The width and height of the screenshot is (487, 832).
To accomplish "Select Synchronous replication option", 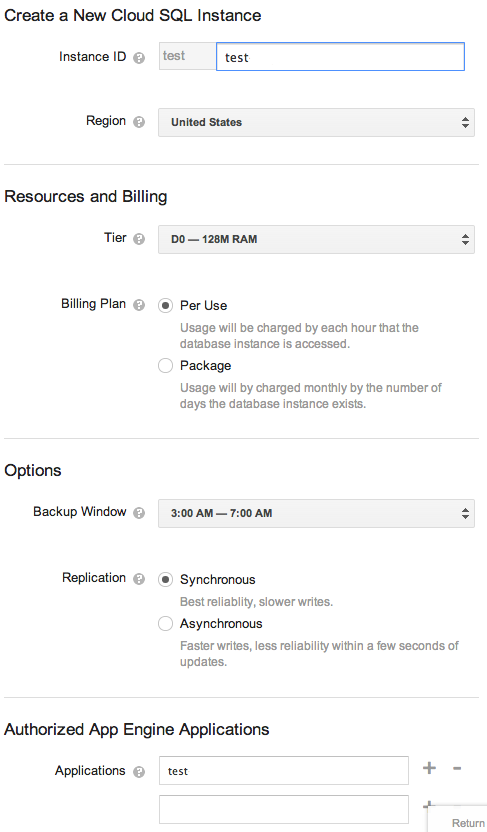I will [x=166, y=580].
